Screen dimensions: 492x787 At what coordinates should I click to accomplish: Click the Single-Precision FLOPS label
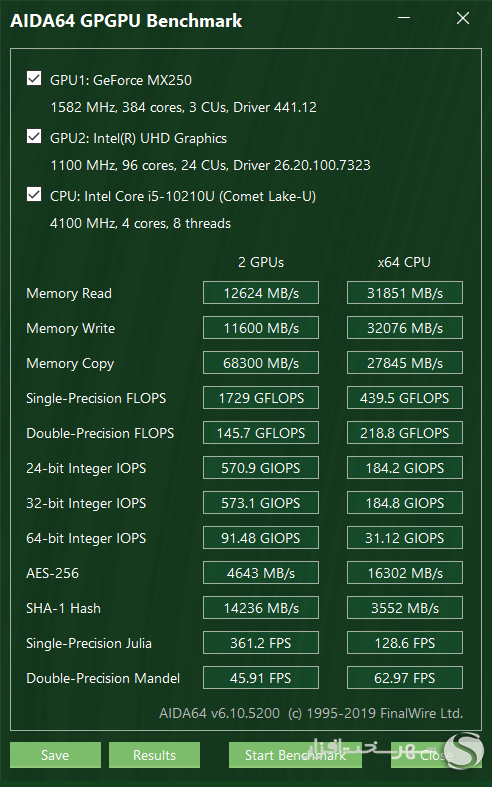click(96, 399)
